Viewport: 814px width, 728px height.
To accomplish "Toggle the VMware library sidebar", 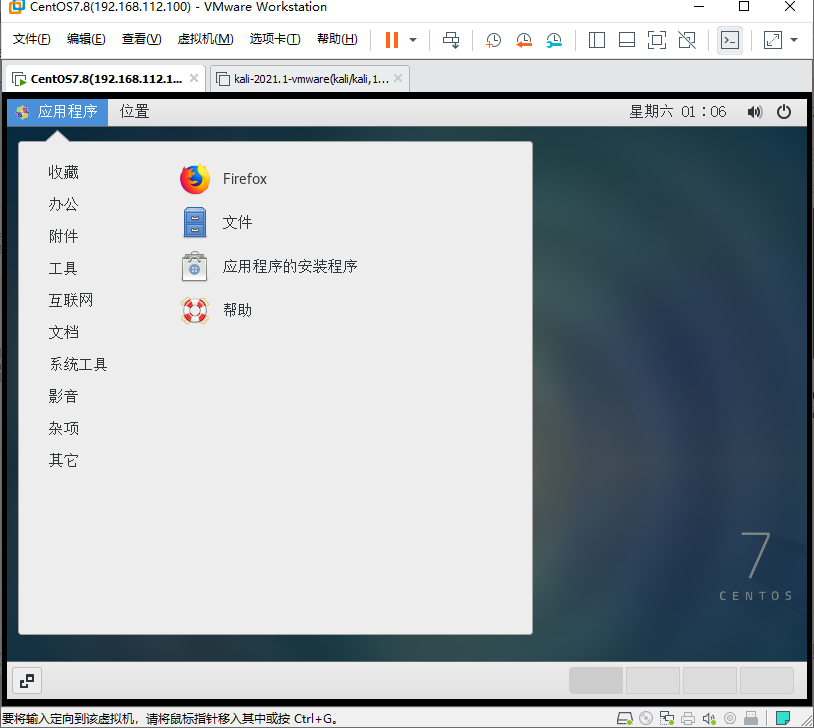I will (x=596, y=40).
